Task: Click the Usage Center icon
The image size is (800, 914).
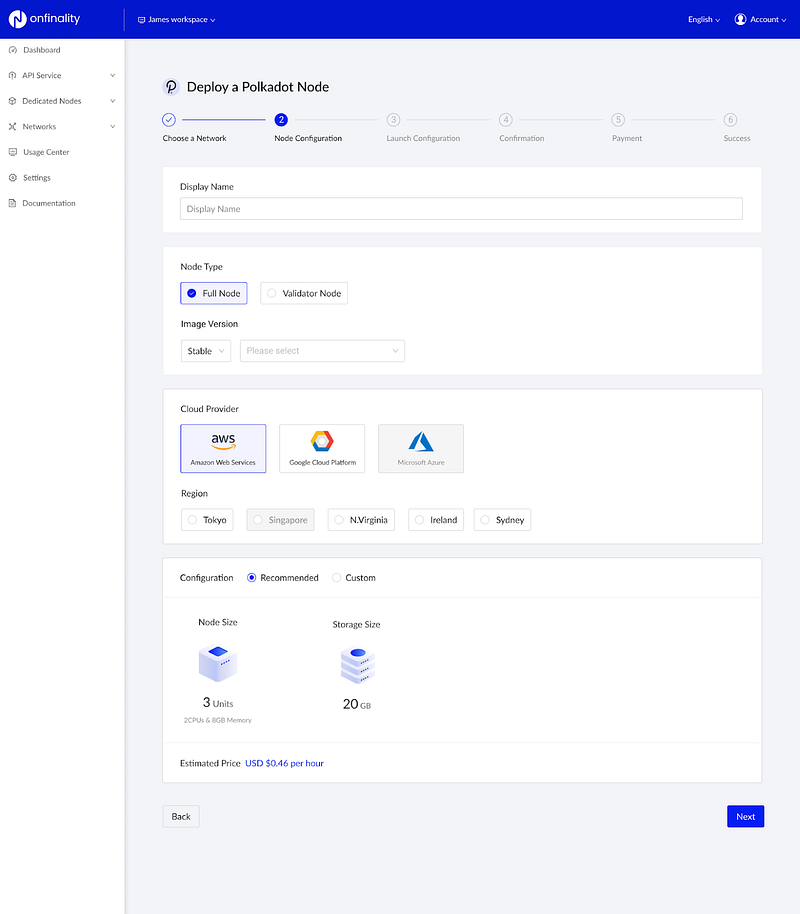Action: coord(13,152)
